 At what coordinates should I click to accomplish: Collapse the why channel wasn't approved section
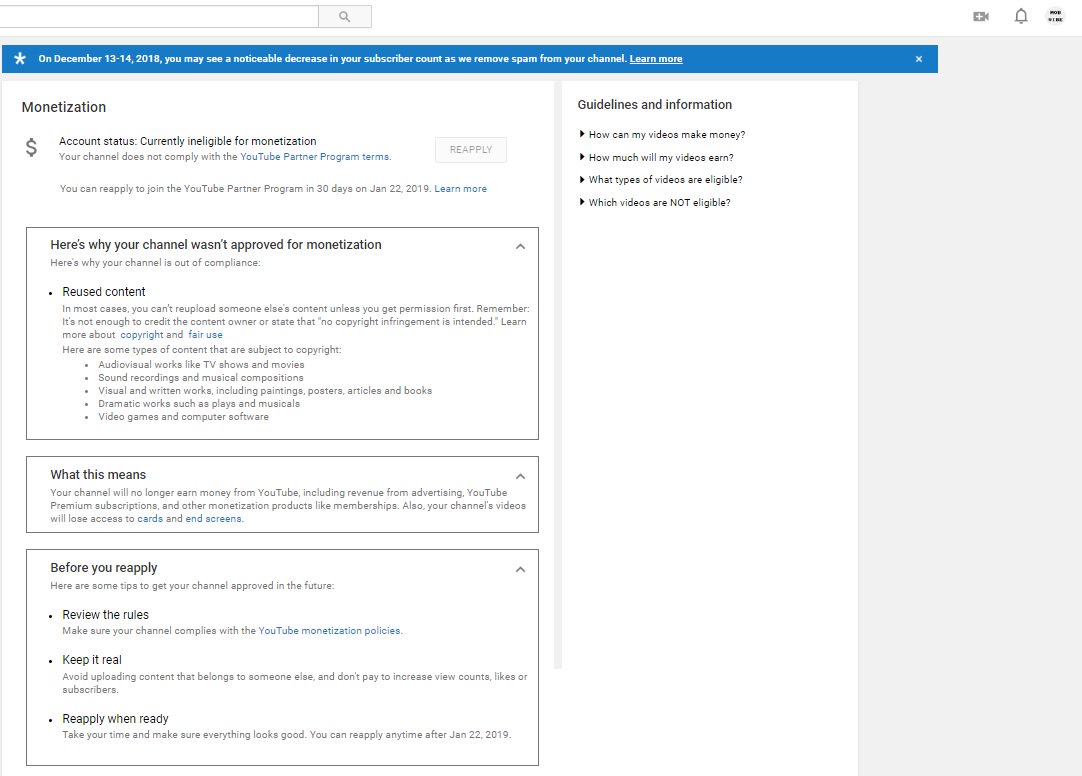click(x=520, y=246)
